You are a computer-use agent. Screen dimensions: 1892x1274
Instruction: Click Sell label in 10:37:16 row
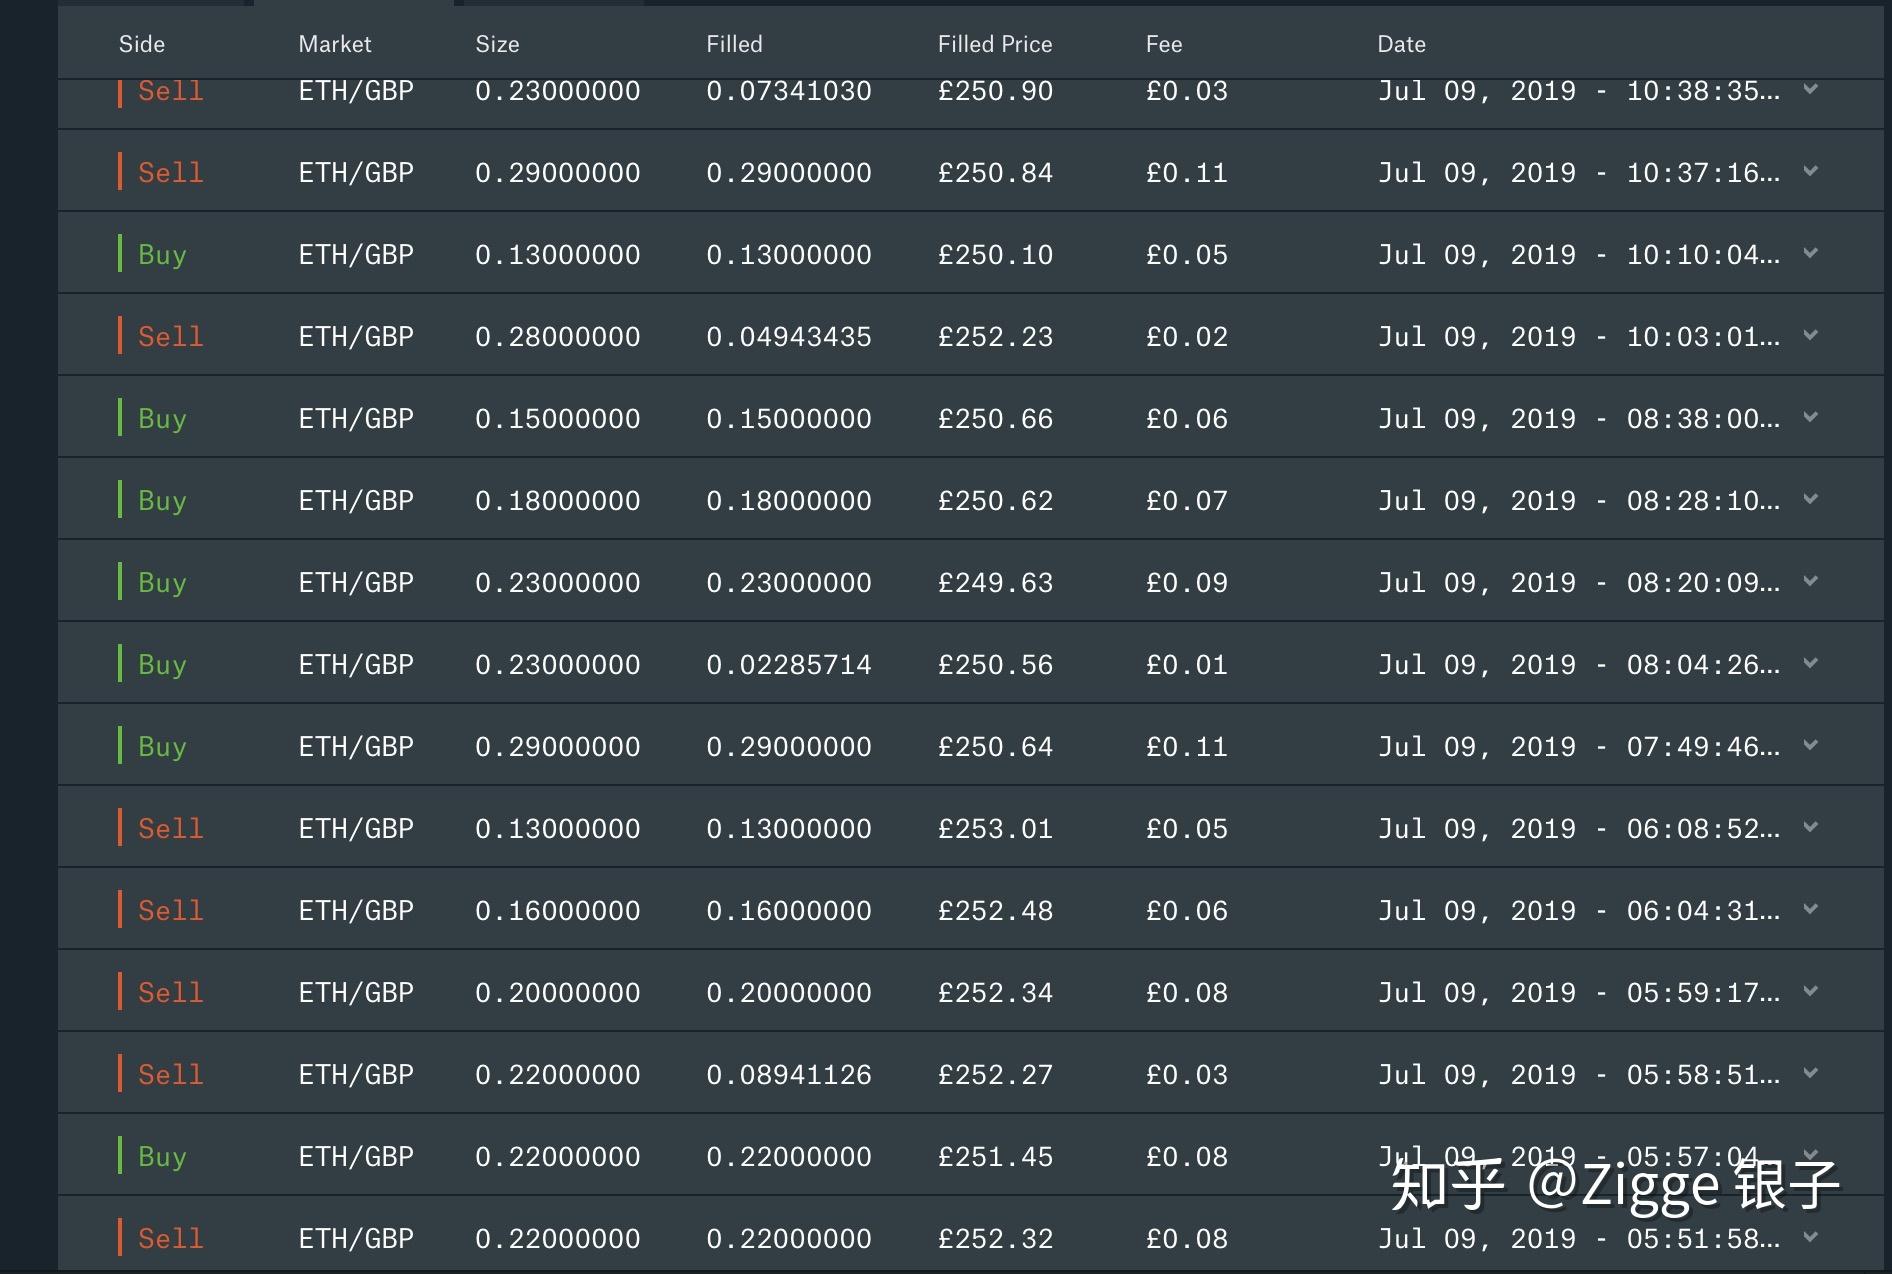(x=171, y=173)
